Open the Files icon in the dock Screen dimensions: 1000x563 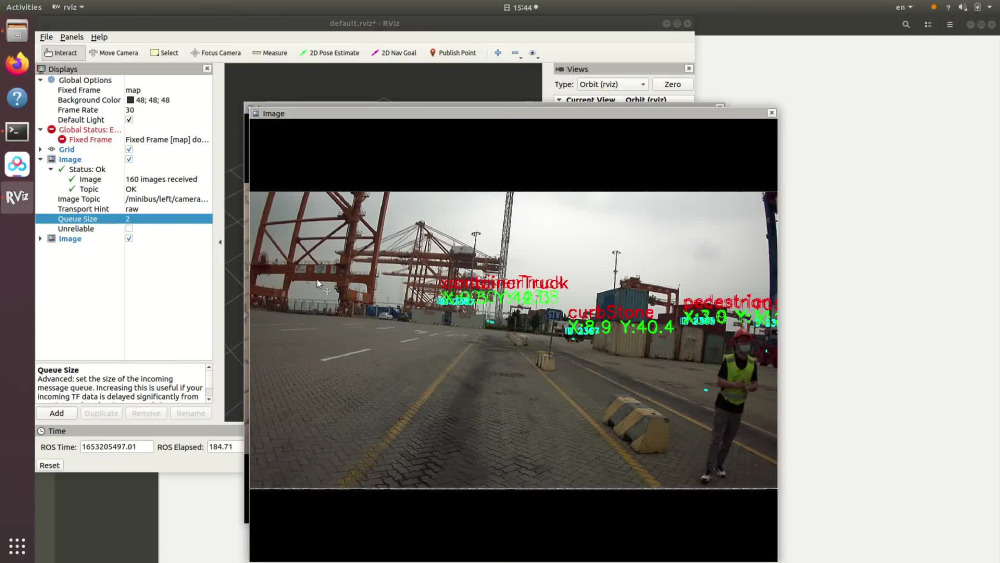point(17,30)
